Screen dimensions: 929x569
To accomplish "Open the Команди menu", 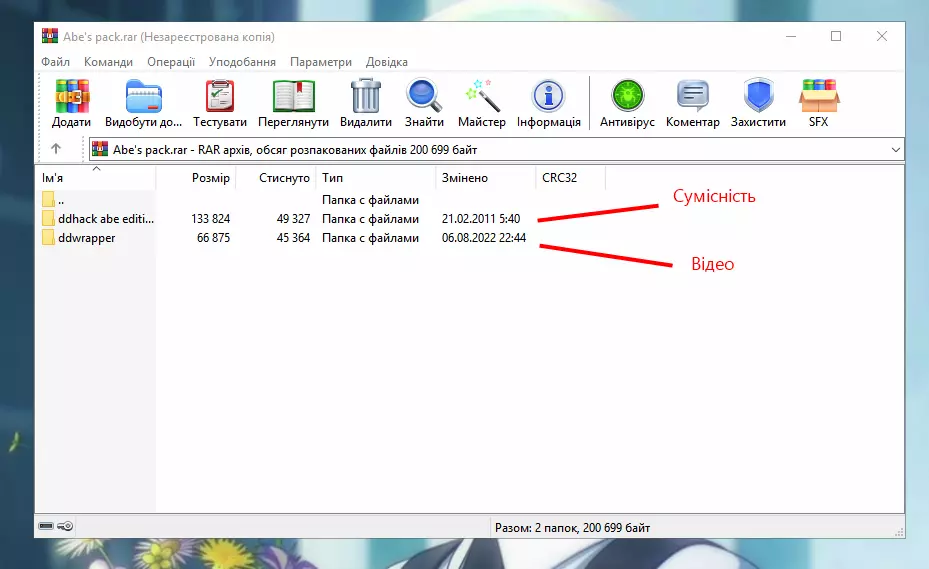I will [108, 62].
